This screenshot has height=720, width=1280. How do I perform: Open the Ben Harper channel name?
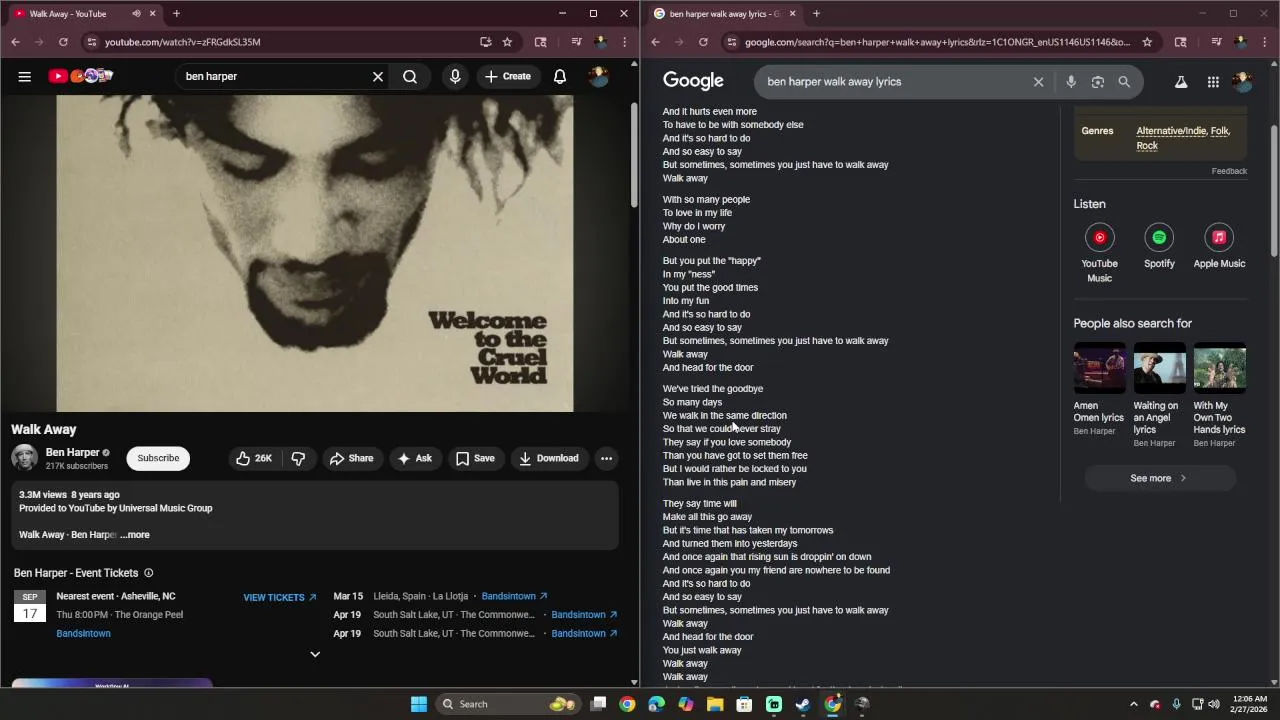coord(72,452)
